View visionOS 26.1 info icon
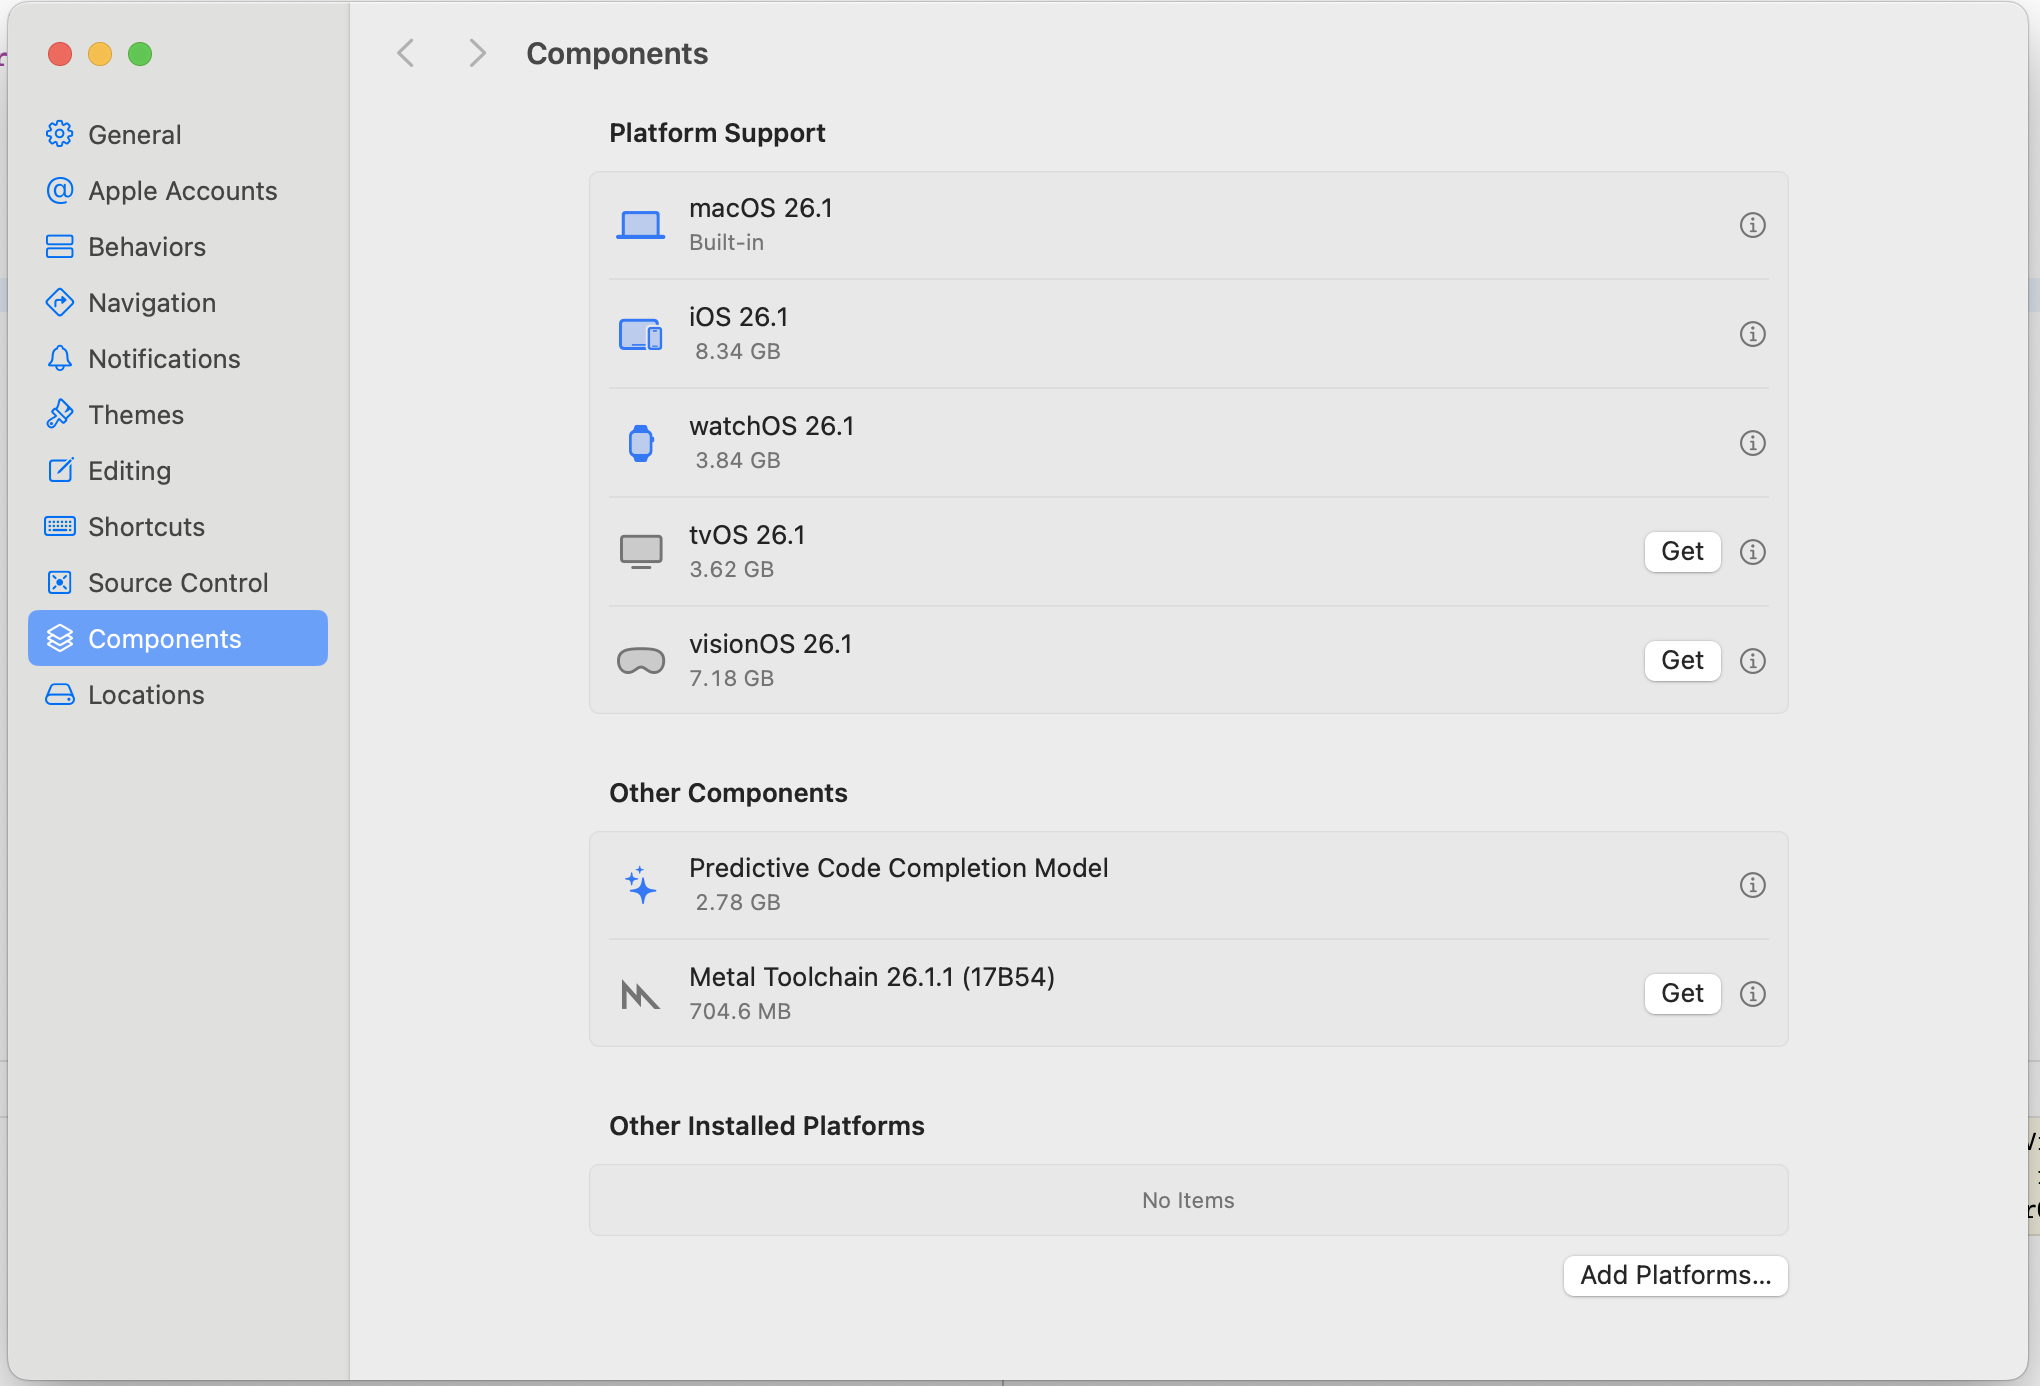 point(1752,661)
